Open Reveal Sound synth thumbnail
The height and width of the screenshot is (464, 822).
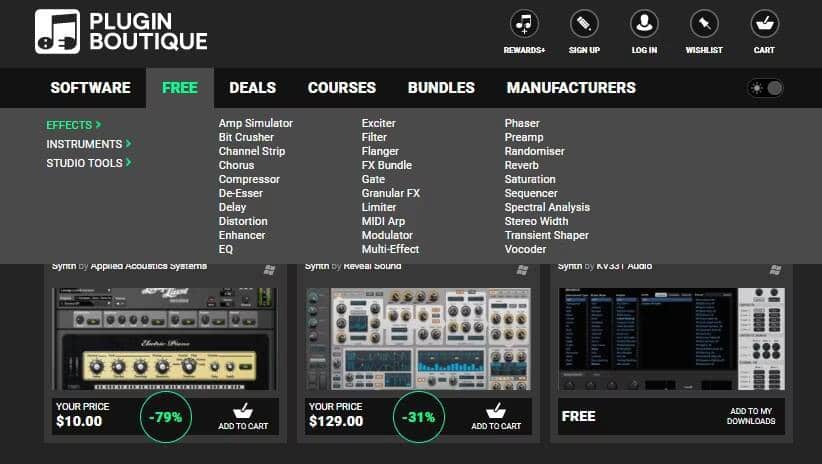coord(418,339)
